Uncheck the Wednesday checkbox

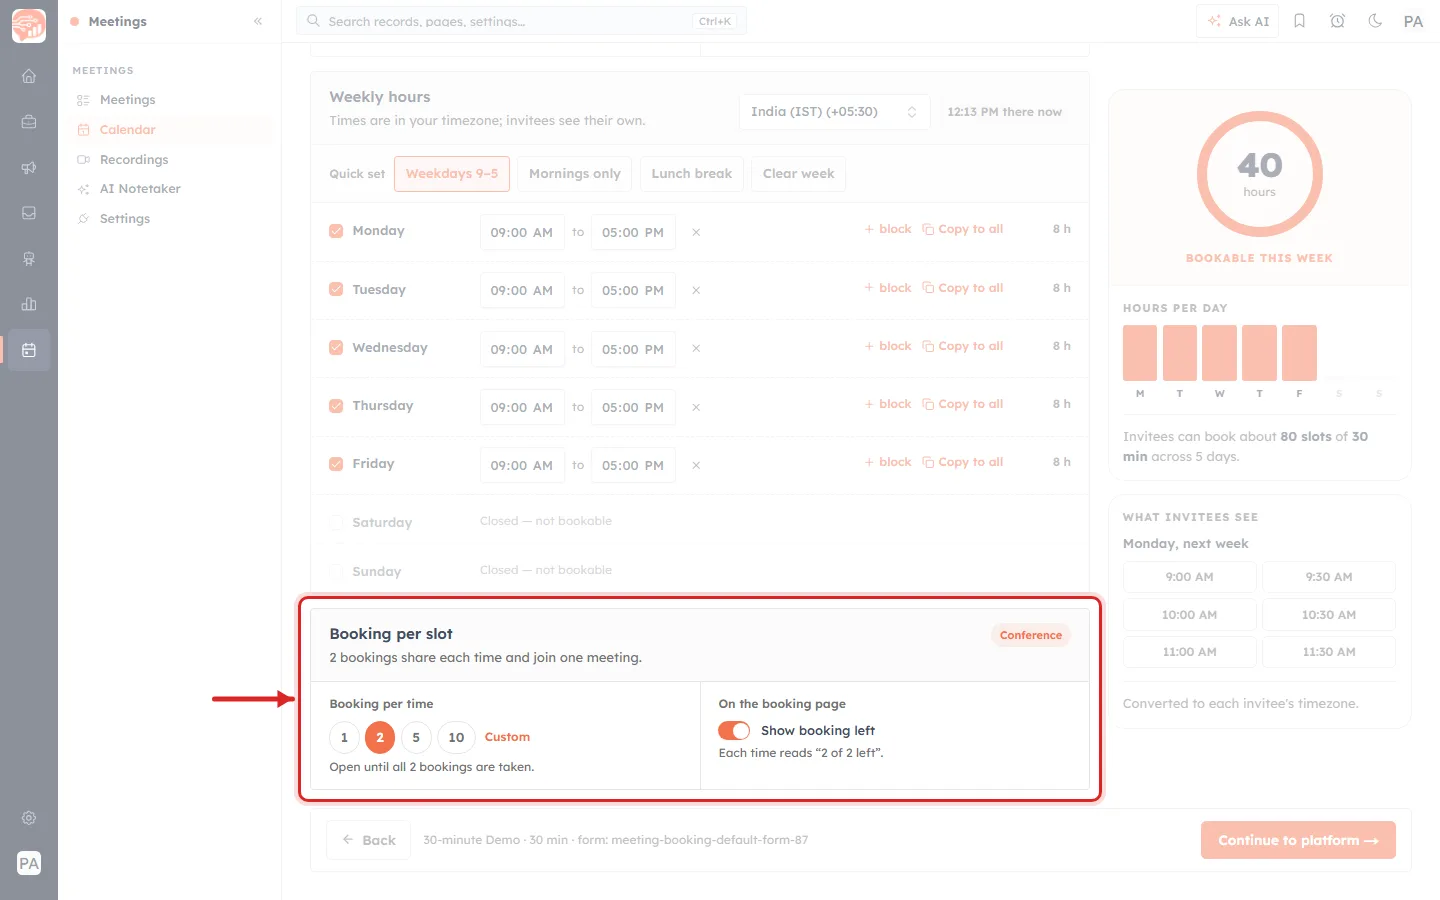pyautogui.click(x=336, y=348)
